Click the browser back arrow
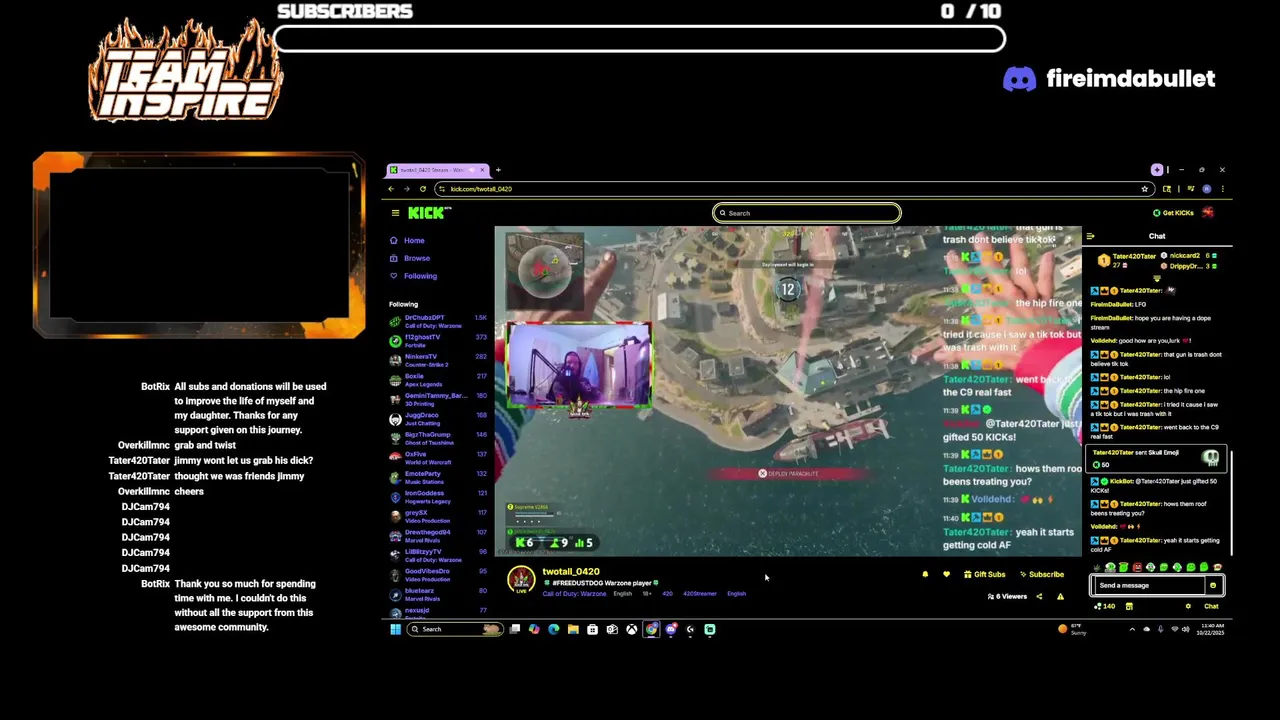The width and height of the screenshot is (1280, 720). [391, 189]
